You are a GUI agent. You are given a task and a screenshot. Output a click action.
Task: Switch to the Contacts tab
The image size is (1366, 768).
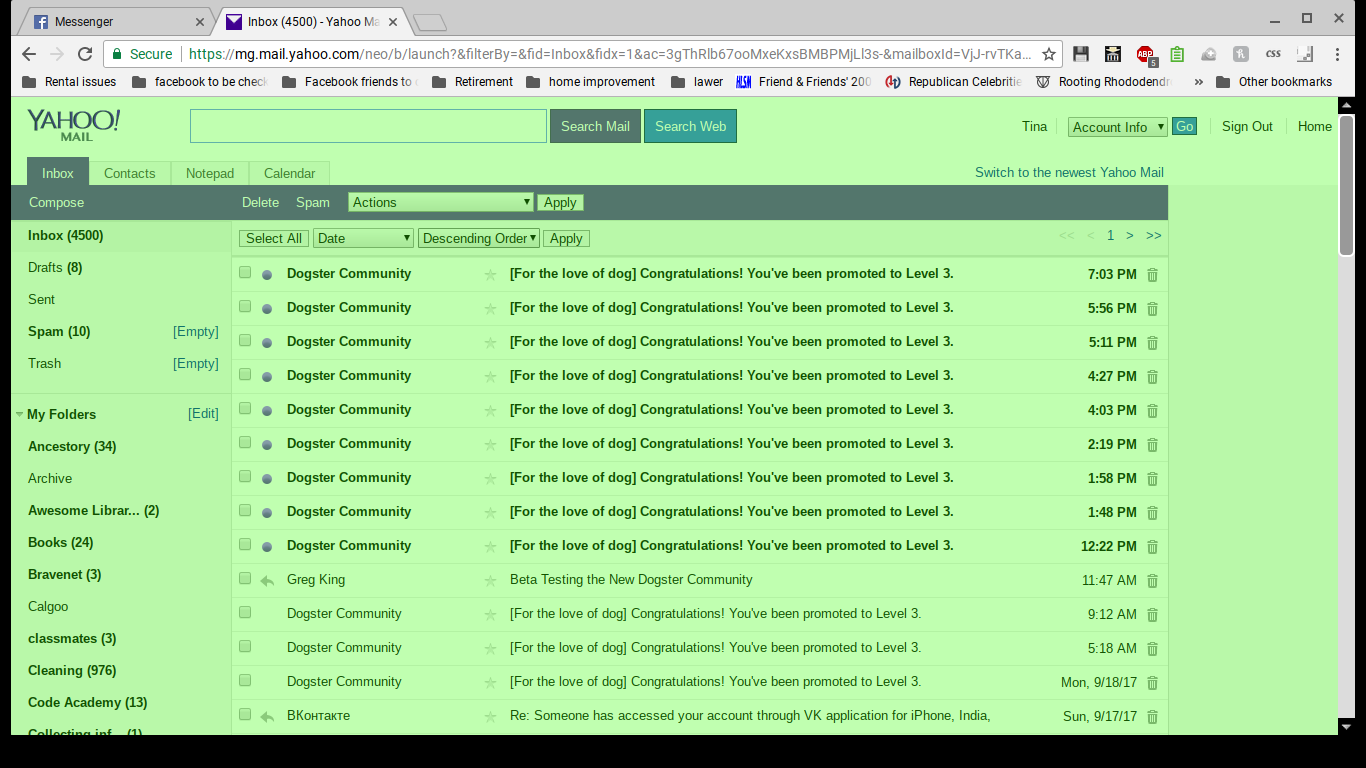tap(130, 173)
